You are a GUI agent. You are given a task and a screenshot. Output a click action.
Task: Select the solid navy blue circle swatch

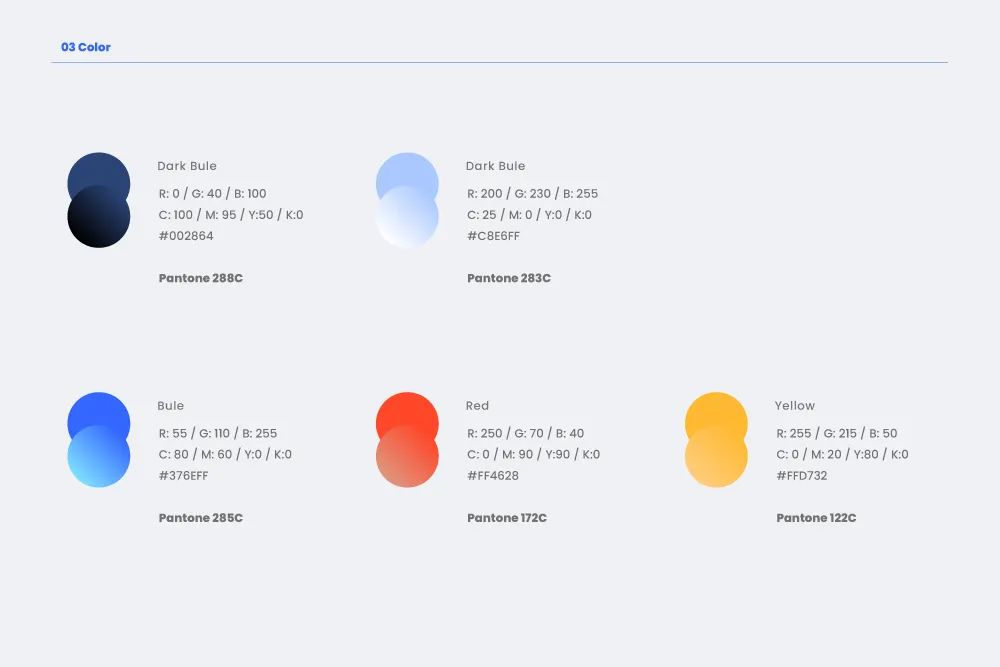[98, 170]
